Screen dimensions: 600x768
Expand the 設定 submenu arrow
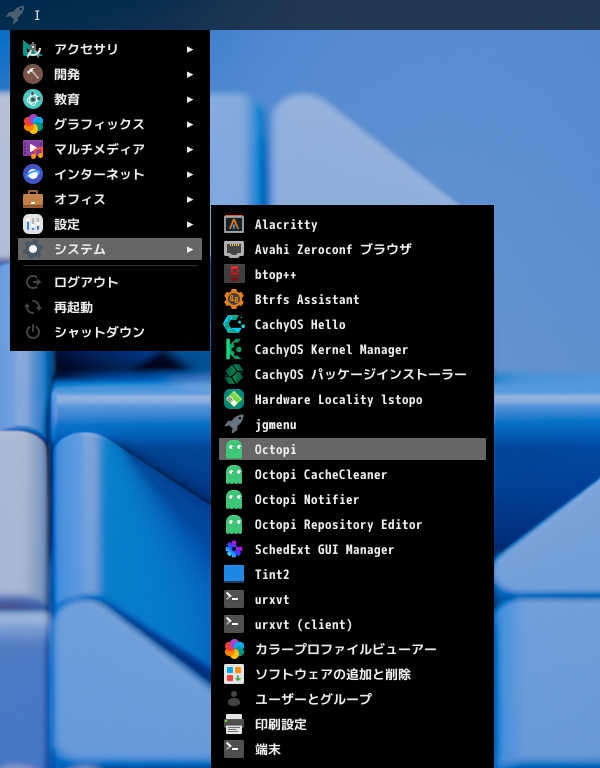pos(190,224)
